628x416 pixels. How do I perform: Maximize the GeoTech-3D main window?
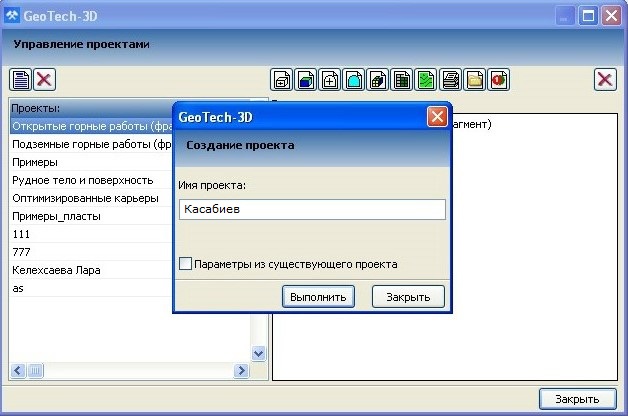pos(588,16)
